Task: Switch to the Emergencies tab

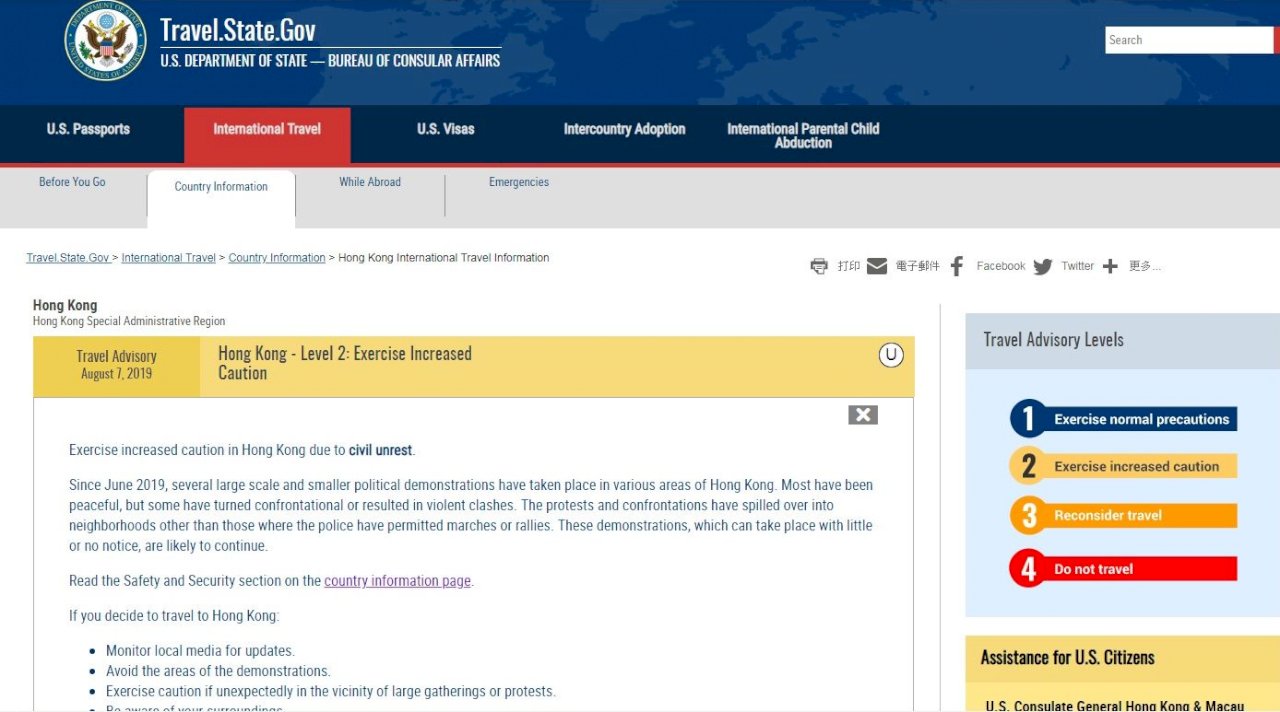Action: [x=519, y=182]
